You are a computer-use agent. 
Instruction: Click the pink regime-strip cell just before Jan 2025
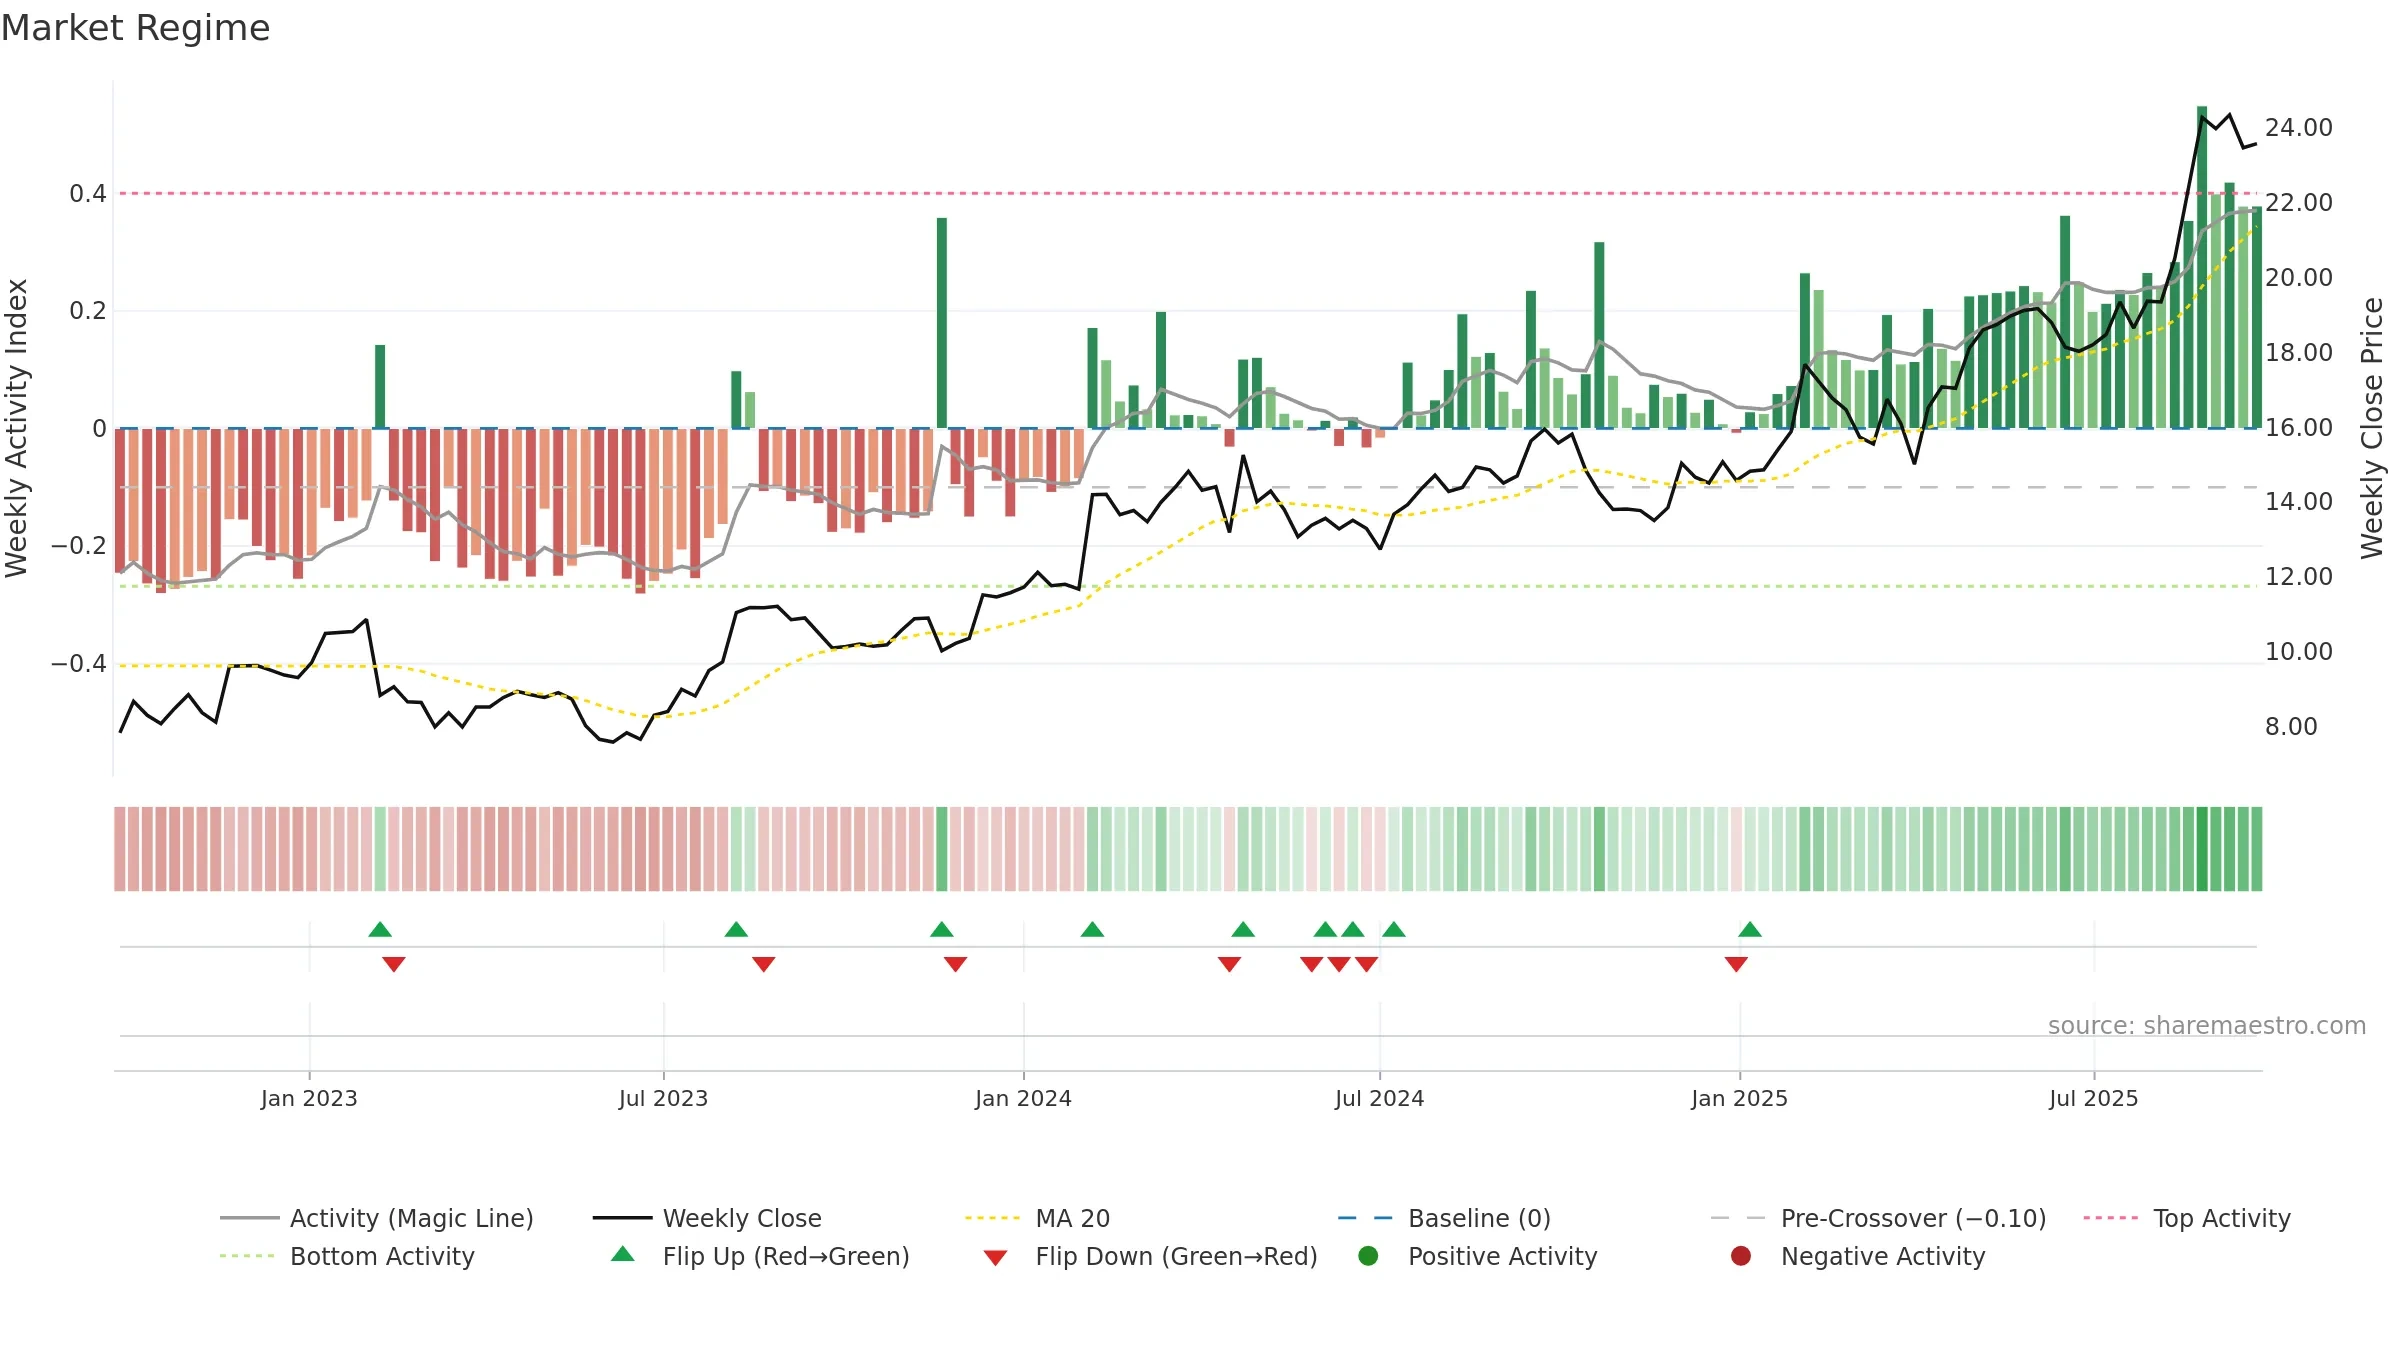pyautogui.click(x=1736, y=849)
